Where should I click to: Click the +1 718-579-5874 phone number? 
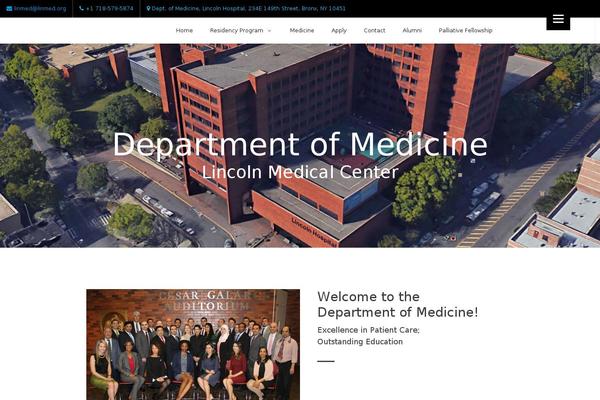click(109, 8)
